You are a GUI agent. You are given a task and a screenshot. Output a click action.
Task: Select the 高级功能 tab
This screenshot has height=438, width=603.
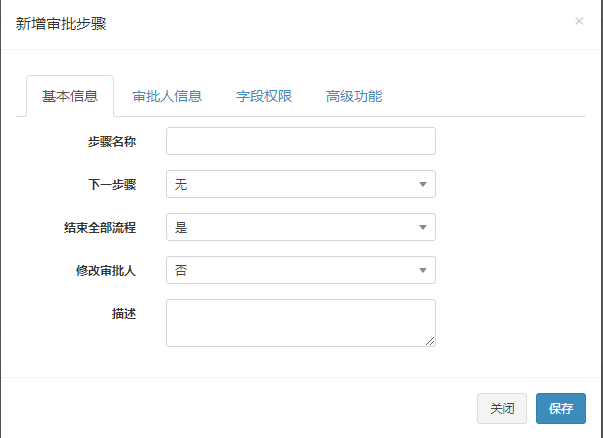354,97
